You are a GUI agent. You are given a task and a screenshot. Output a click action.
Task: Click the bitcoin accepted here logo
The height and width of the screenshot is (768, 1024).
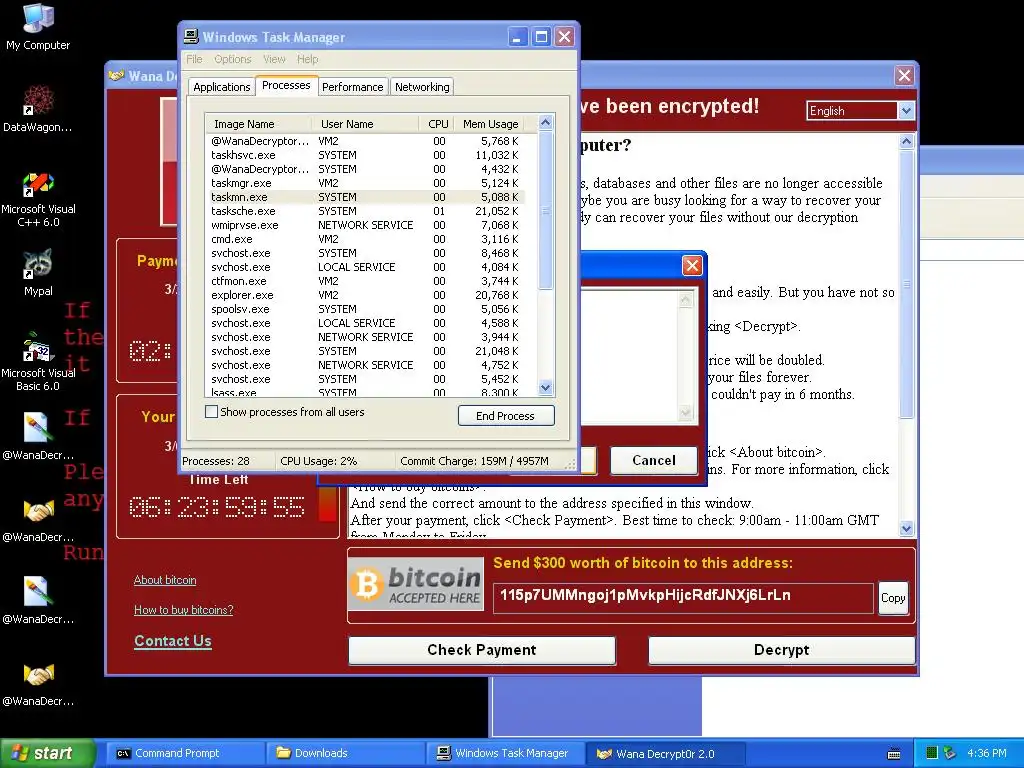416,584
